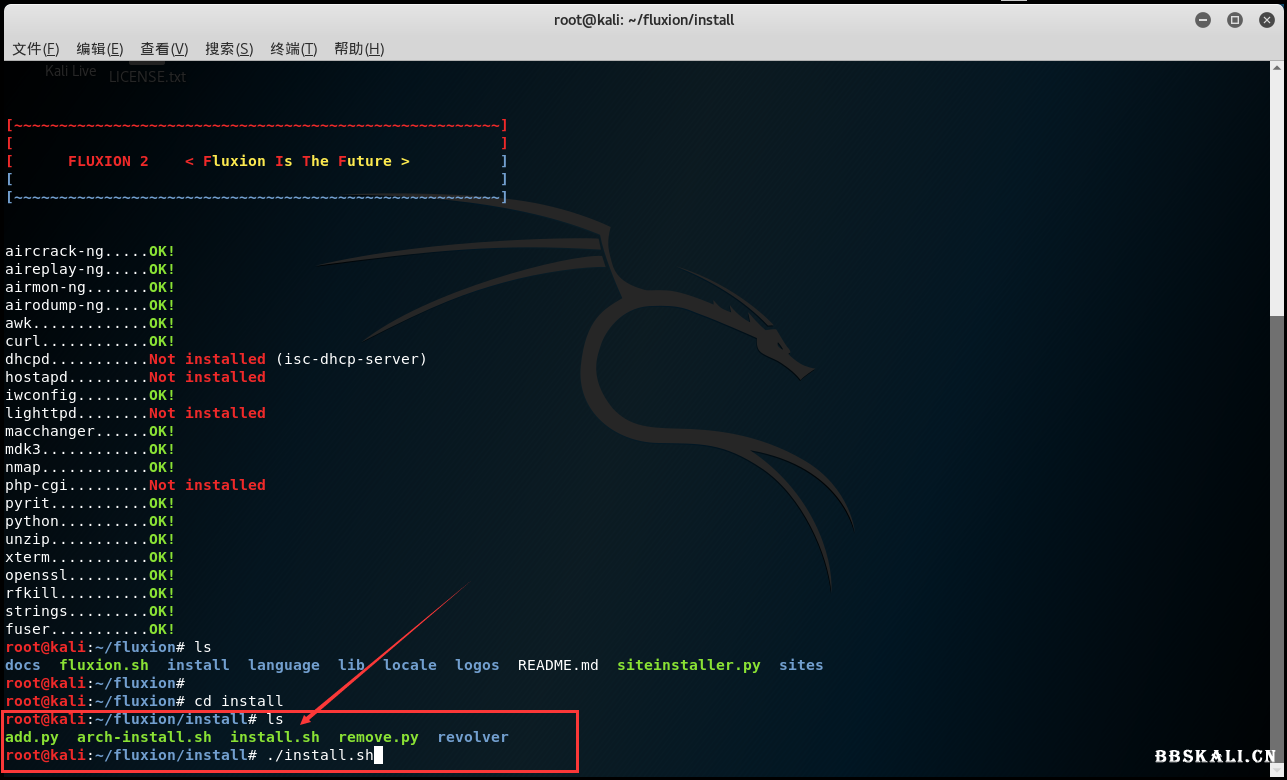Screen dimensions: 1287x780
Task: Click the 'FLUXION 2' banner title
Action: click(108, 161)
